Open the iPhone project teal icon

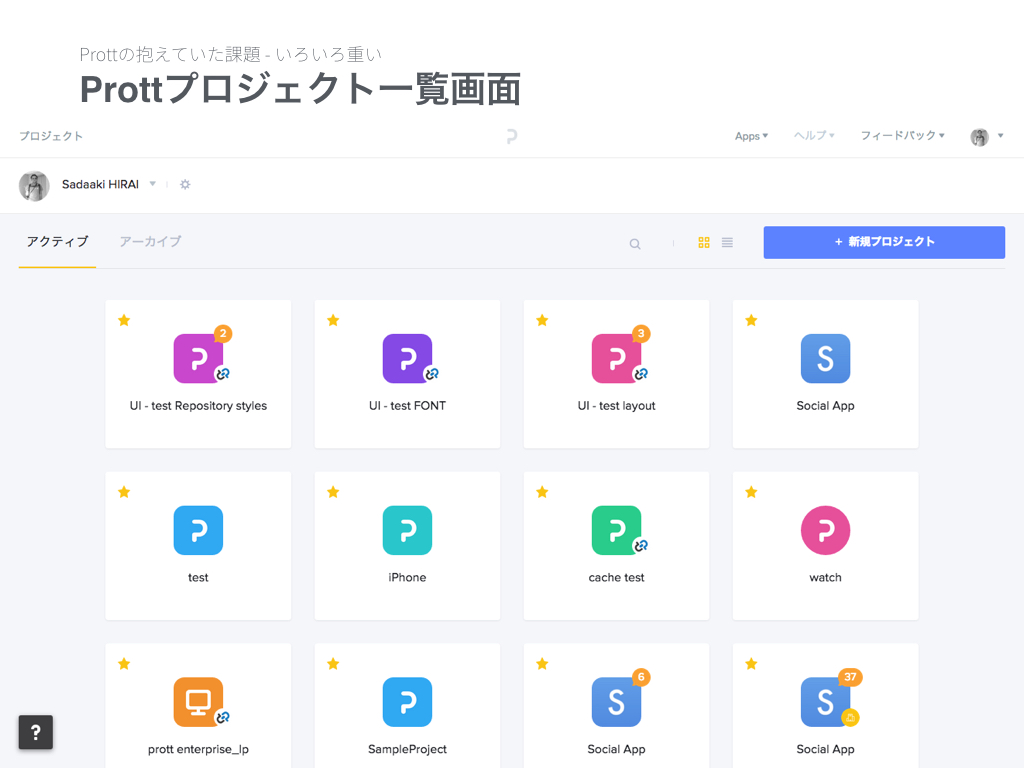[x=407, y=530]
